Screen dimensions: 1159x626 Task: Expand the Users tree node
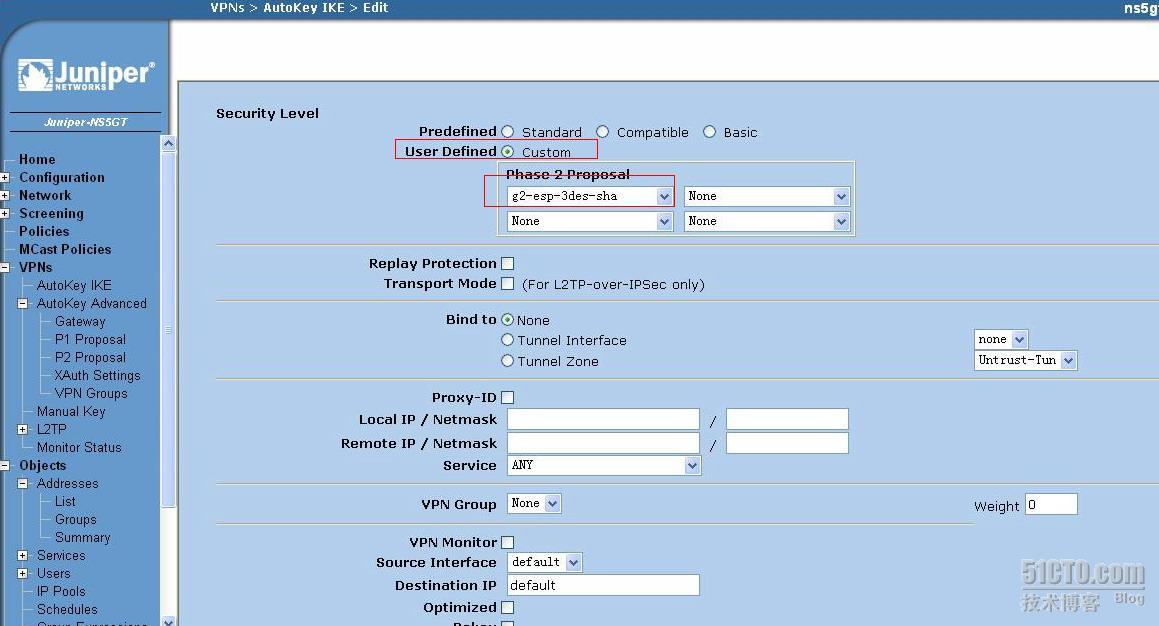click(x=22, y=574)
